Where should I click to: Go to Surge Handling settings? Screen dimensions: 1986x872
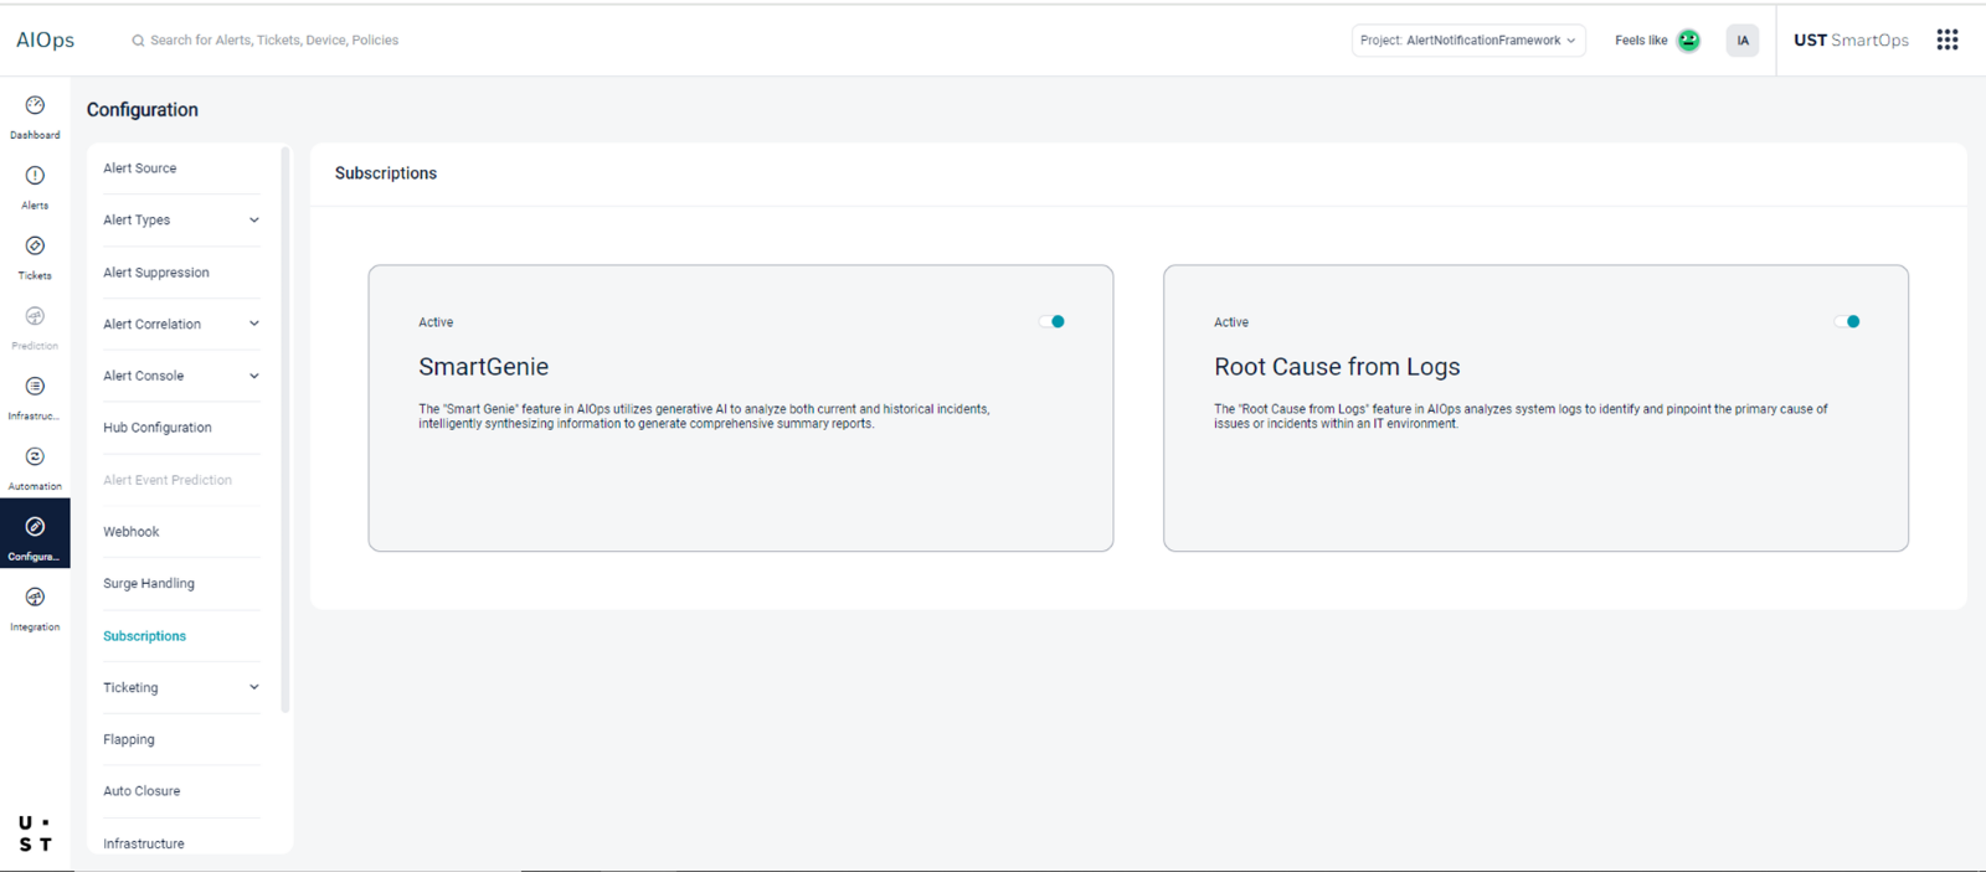click(149, 584)
